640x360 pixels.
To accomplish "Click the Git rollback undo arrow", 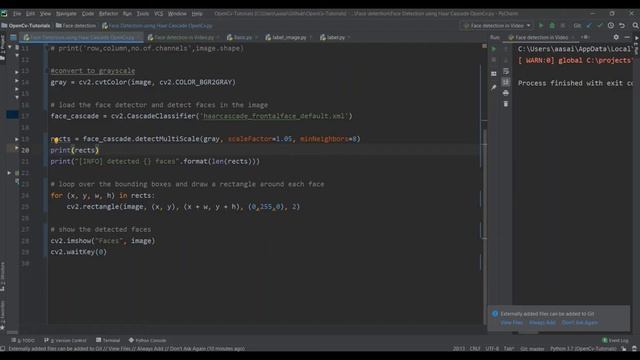I will click(622, 25).
